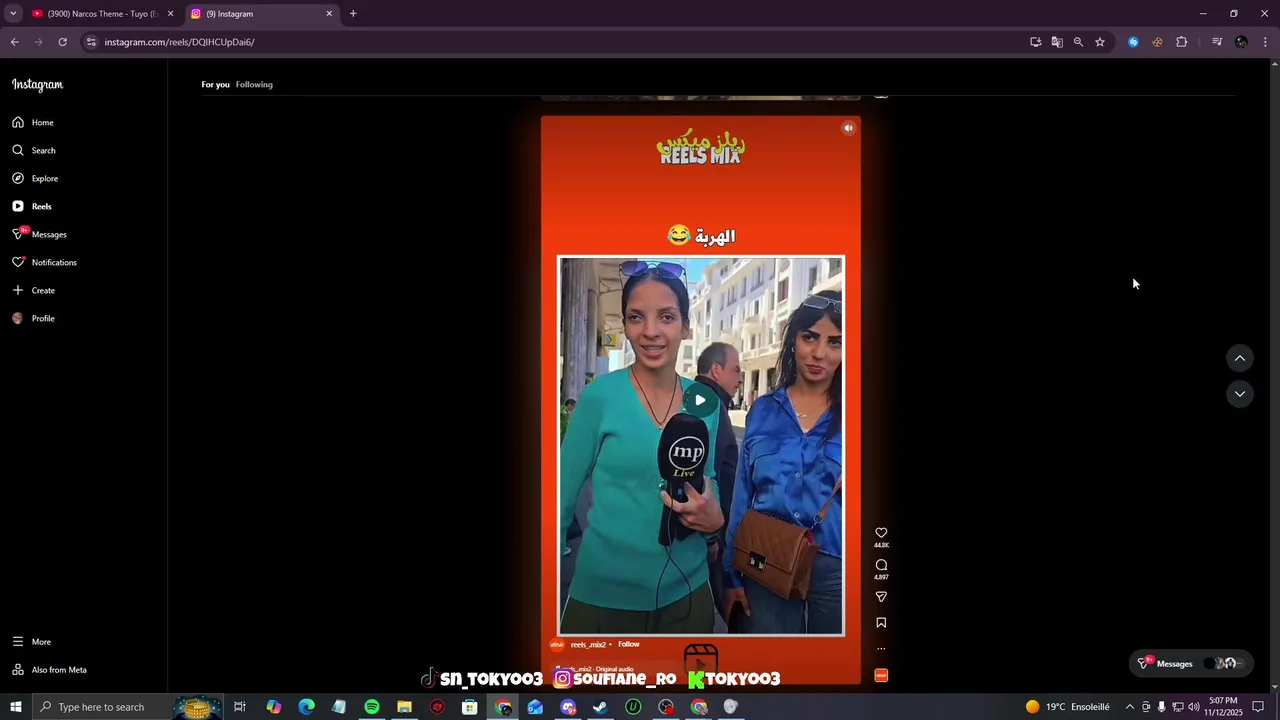The width and height of the screenshot is (1280, 720).
Task: Open the reel audio thumbnail
Action: click(x=881, y=675)
